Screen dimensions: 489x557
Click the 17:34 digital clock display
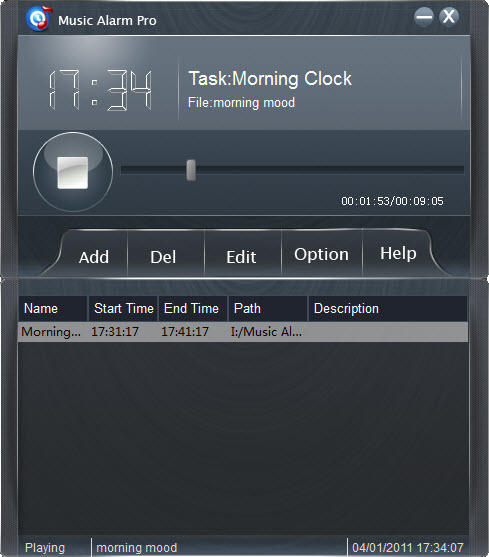click(x=100, y=90)
